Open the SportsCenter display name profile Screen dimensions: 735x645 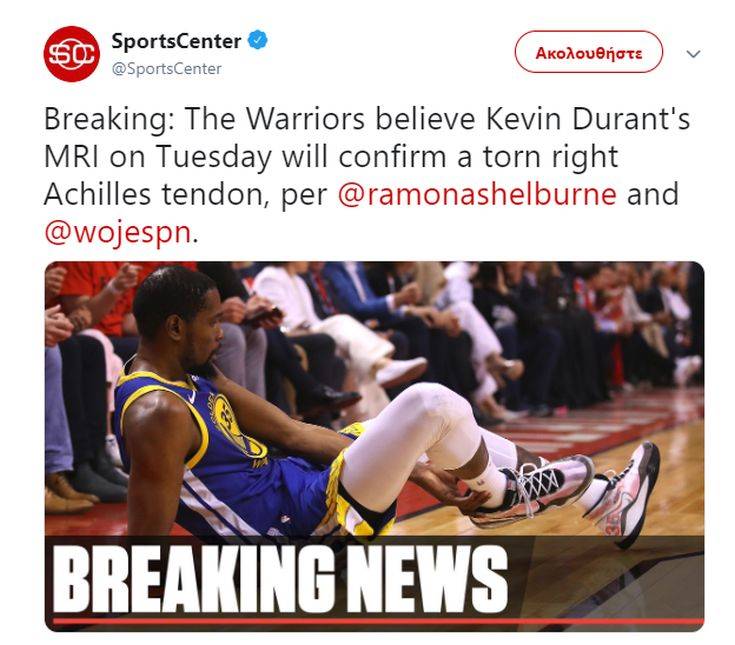176,41
